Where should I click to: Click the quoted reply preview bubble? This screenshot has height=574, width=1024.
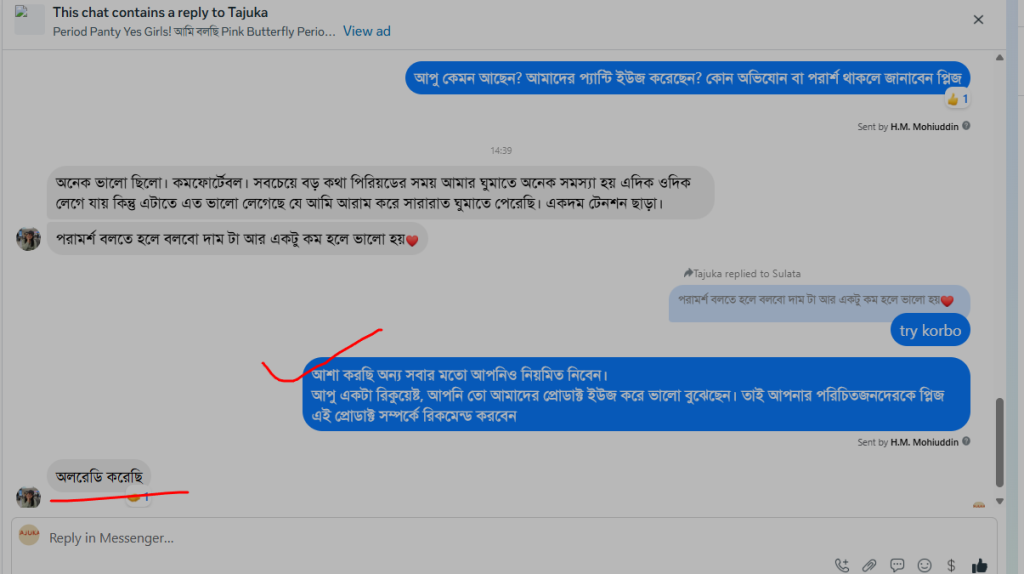(819, 302)
